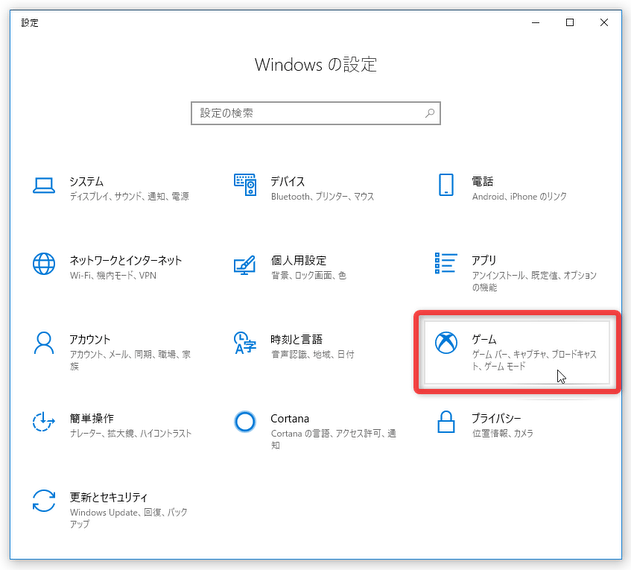631x570 pixels.
Task: Minimize the 設定 window
Action: pos(535,23)
